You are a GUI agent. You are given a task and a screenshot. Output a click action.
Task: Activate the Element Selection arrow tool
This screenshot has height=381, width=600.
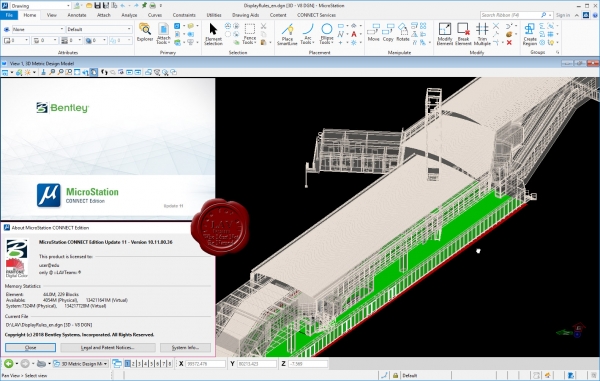click(x=213, y=34)
